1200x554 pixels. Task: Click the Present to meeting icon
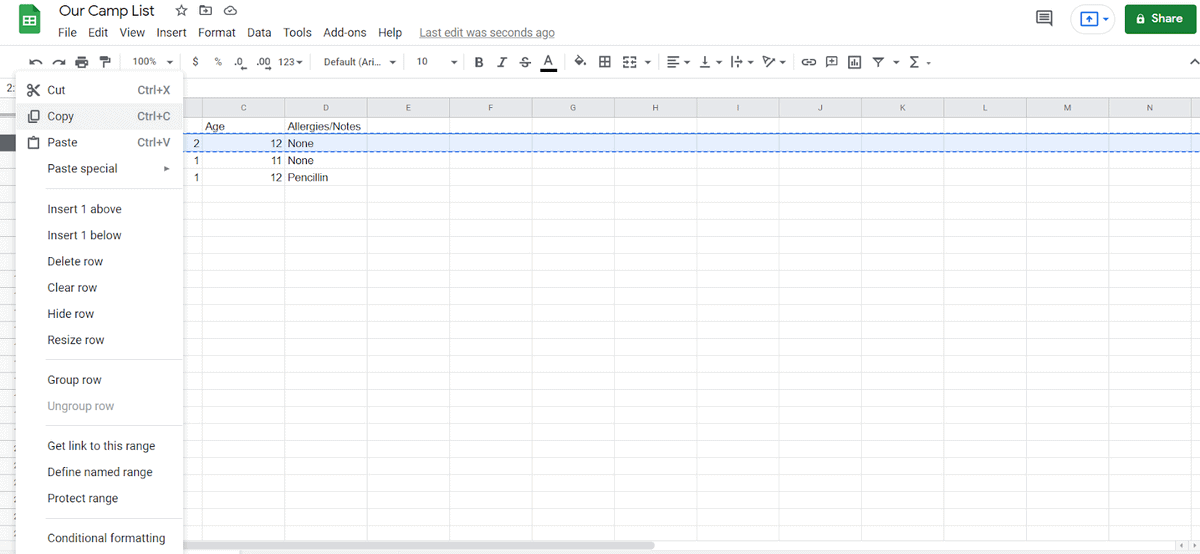pos(1090,19)
